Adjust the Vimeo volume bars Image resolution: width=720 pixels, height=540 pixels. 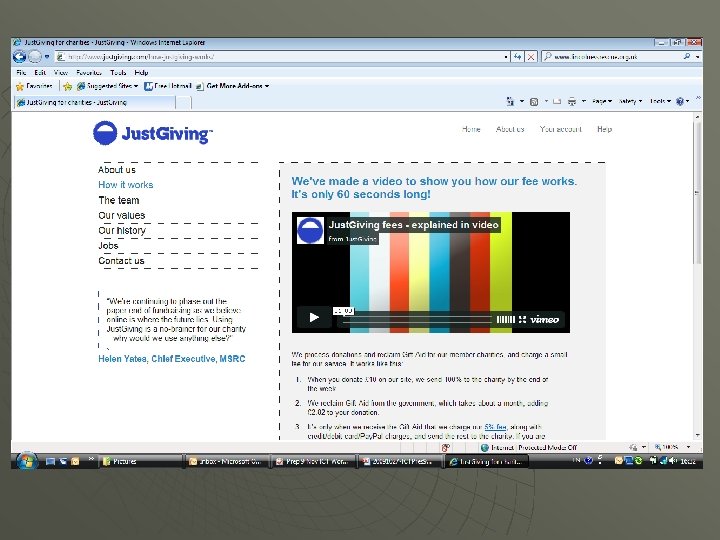pyautogui.click(x=505, y=319)
